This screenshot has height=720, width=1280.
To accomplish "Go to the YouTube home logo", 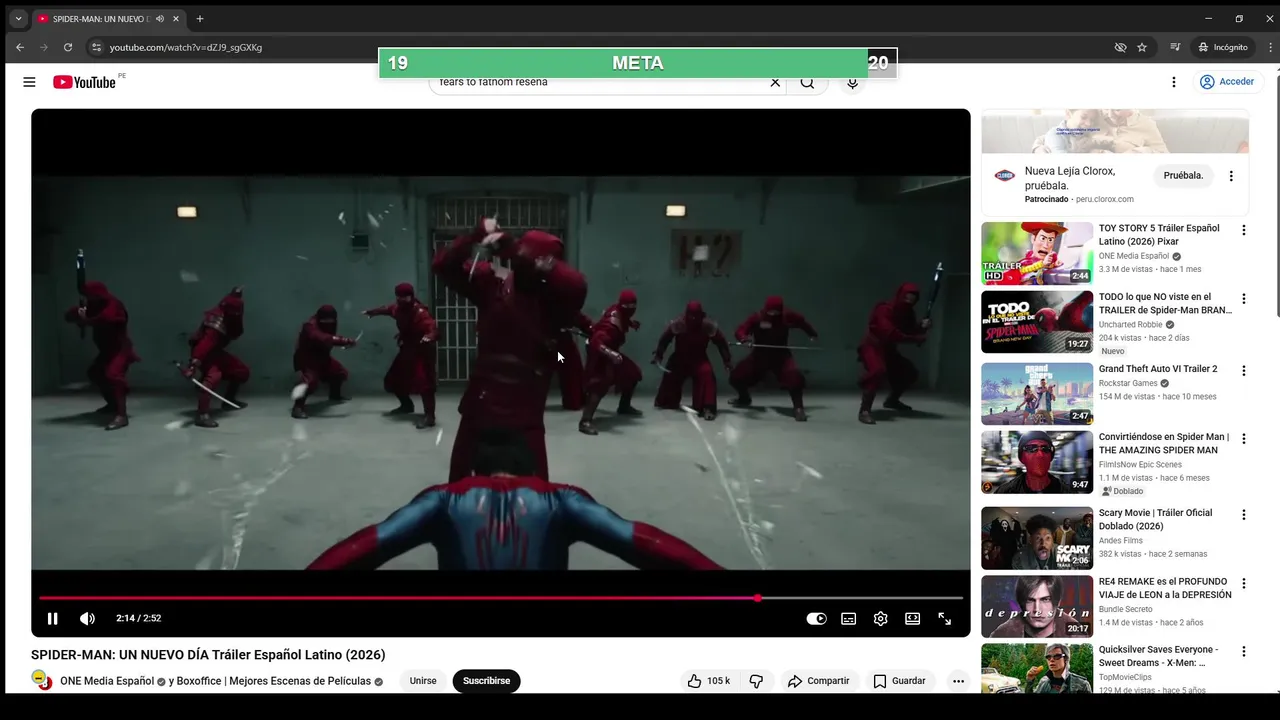I will click(x=84, y=82).
